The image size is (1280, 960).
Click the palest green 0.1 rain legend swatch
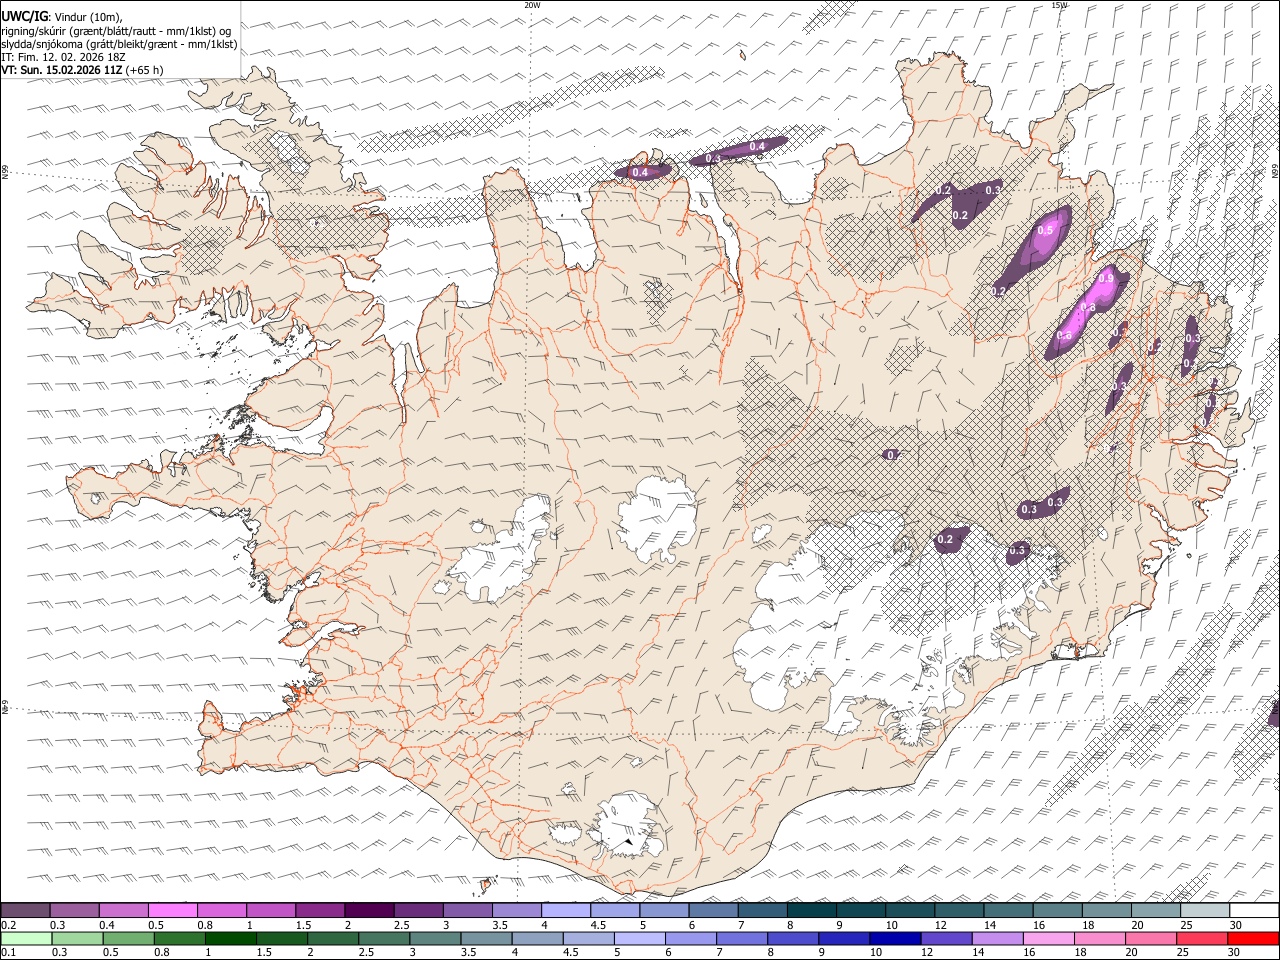(26, 939)
